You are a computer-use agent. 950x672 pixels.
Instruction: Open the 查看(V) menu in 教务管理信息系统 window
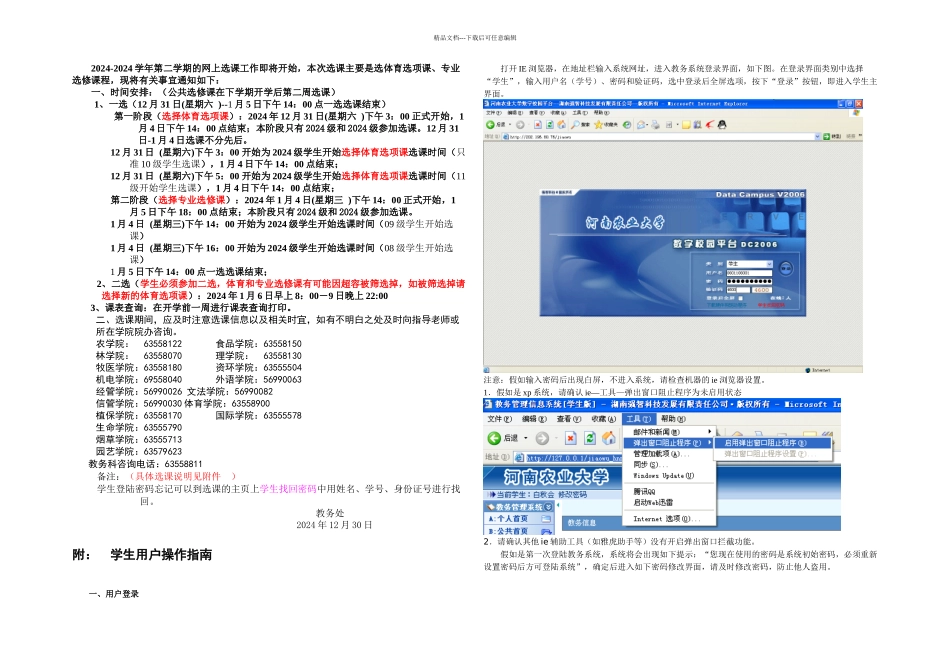pyautogui.click(x=569, y=419)
